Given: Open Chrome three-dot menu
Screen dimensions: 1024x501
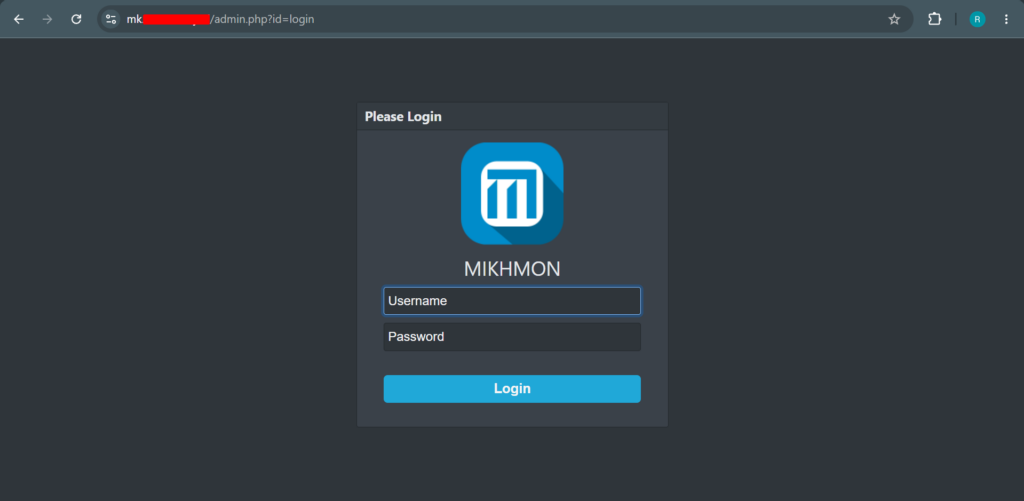Looking at the screenshot, I should (1006, 20).
